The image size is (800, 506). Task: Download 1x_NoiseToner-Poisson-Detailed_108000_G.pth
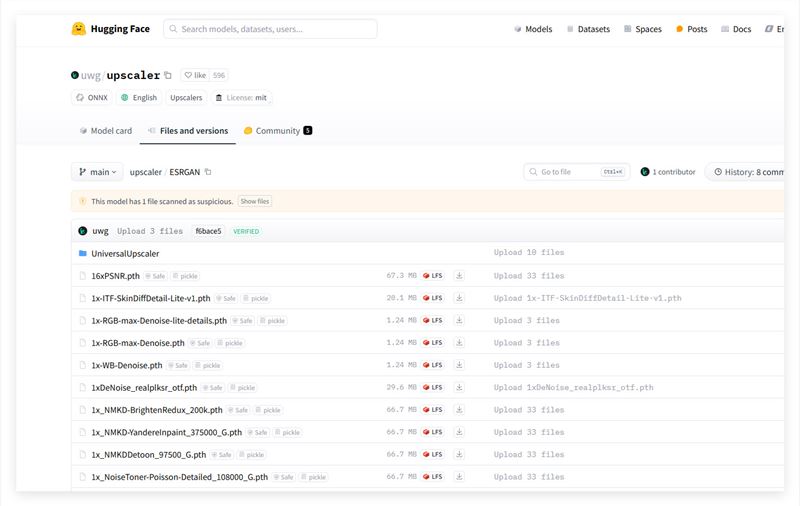pyautogui.click(x=459, y=476)
